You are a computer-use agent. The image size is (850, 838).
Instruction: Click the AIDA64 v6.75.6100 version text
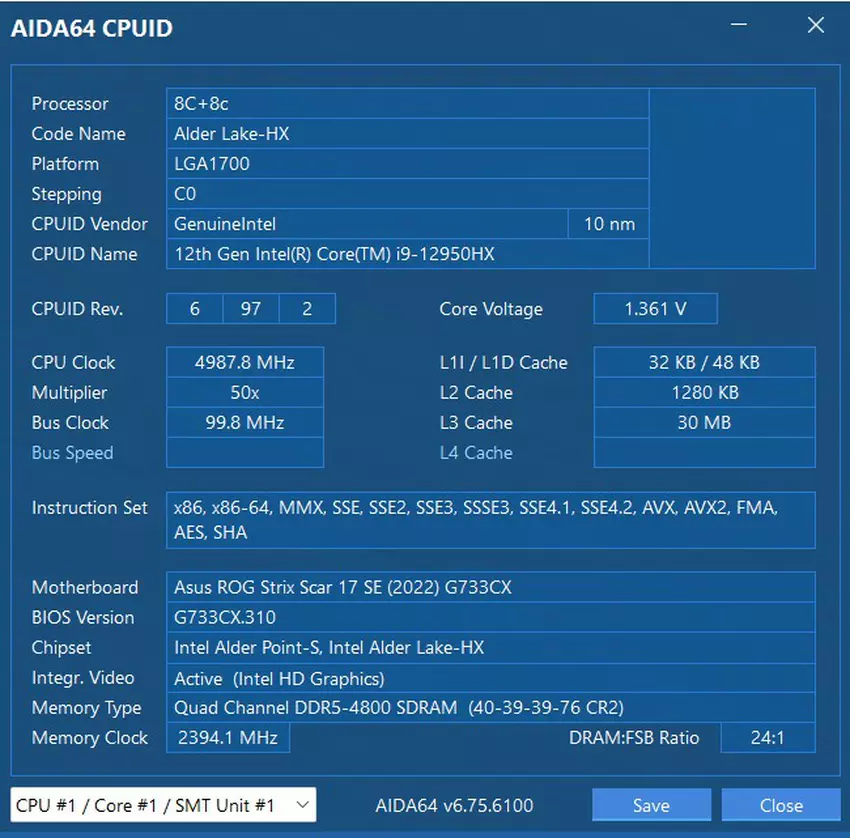pyautogui.click(x=454, y=805)
